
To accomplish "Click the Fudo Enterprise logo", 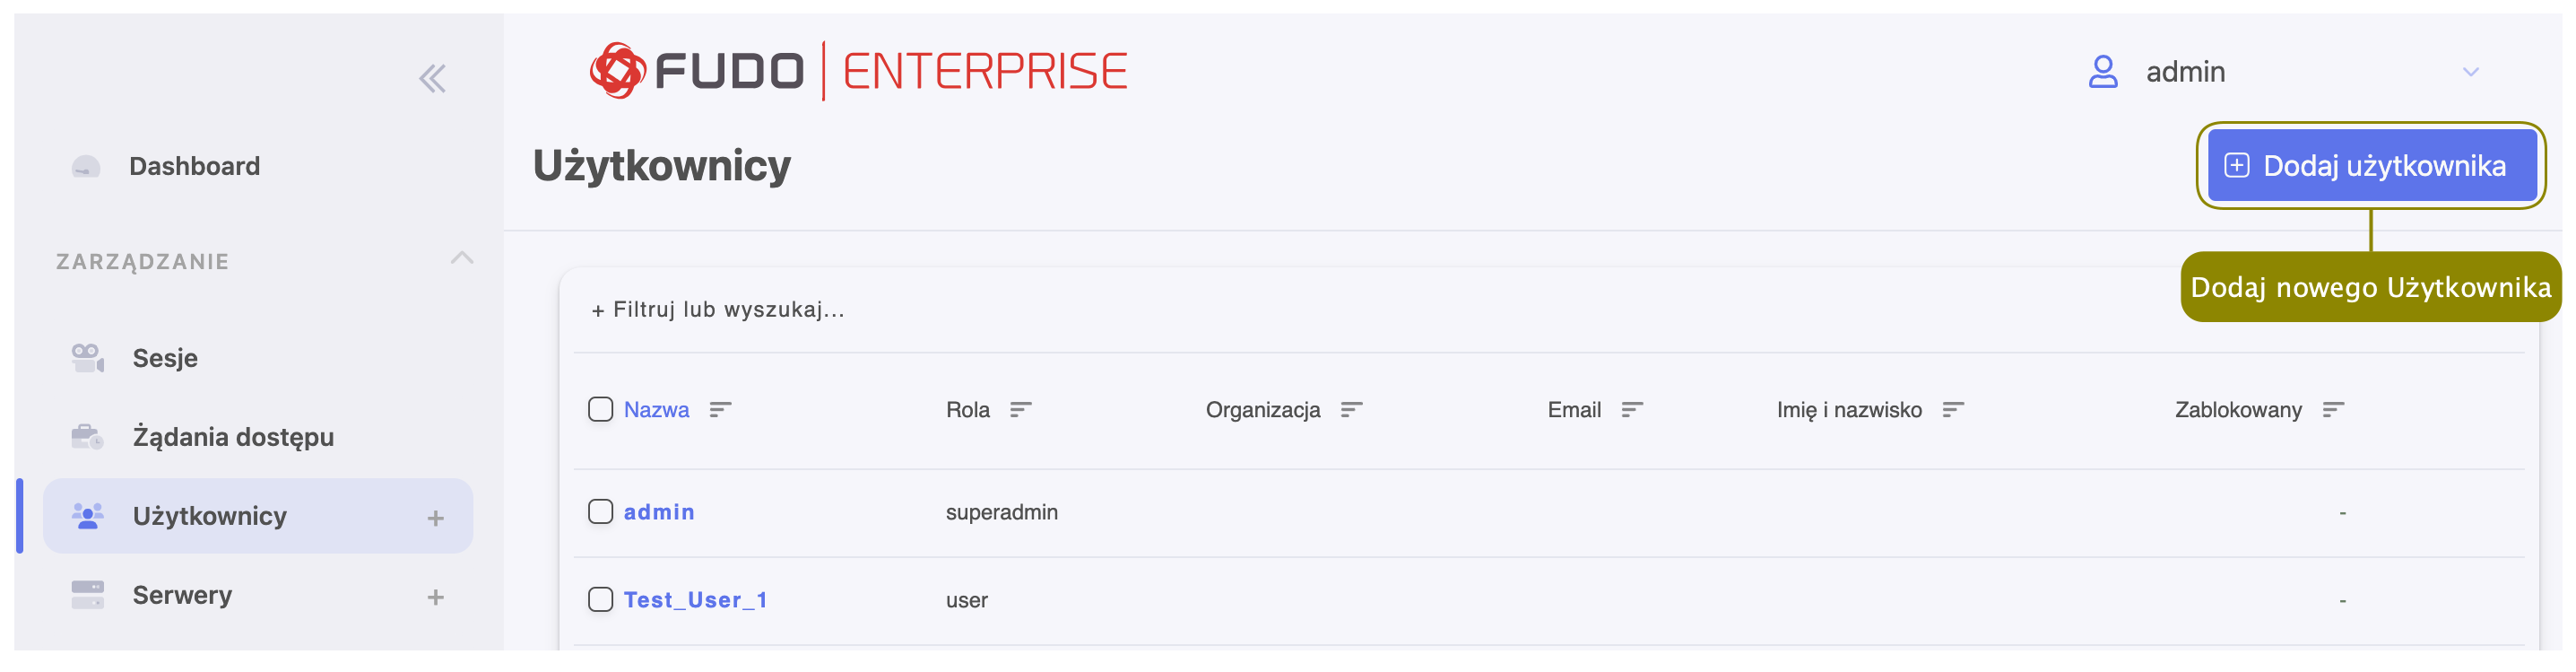I will coord(858,71).
